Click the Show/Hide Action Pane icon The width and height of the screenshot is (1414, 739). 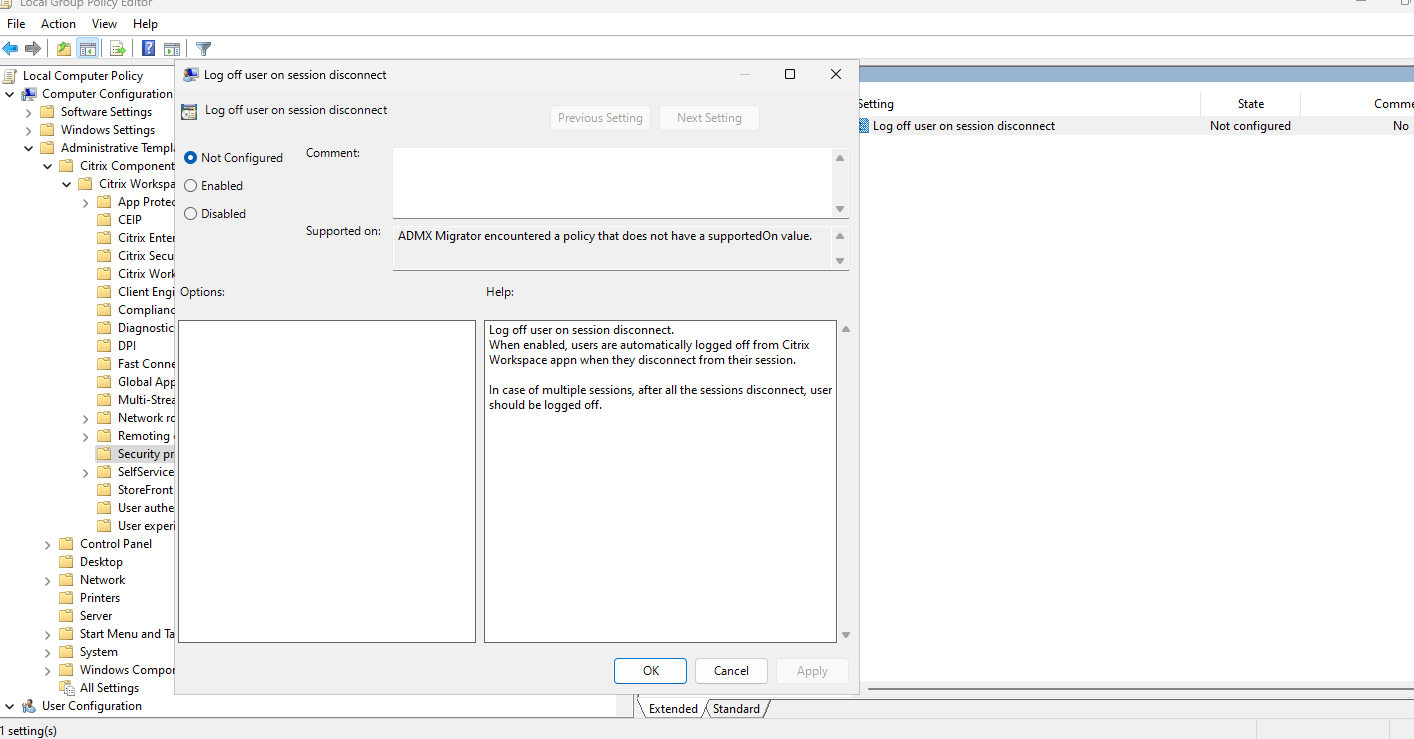point(172,48)
